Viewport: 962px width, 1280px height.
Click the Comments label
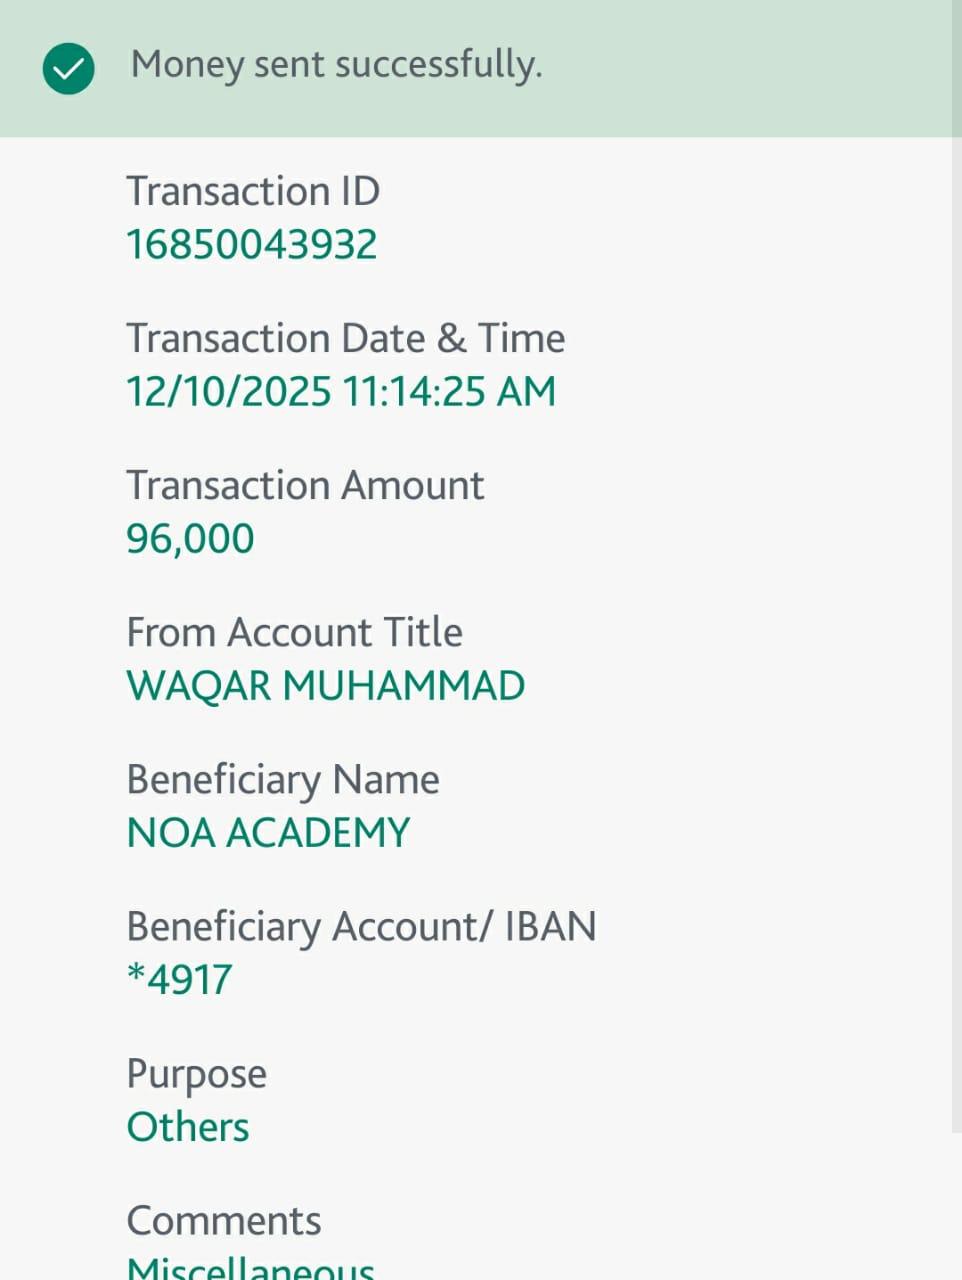(x=224, y=1221)
